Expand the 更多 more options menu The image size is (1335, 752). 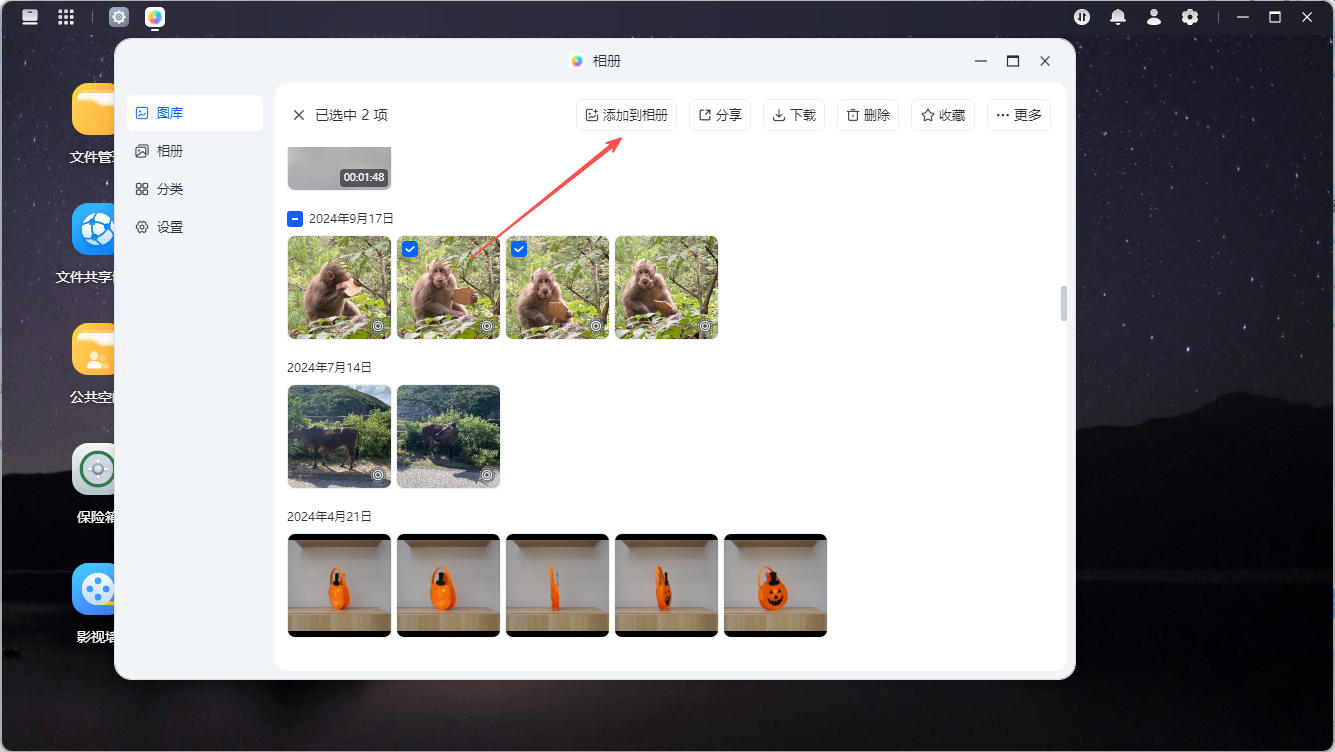click(1019, 115)
